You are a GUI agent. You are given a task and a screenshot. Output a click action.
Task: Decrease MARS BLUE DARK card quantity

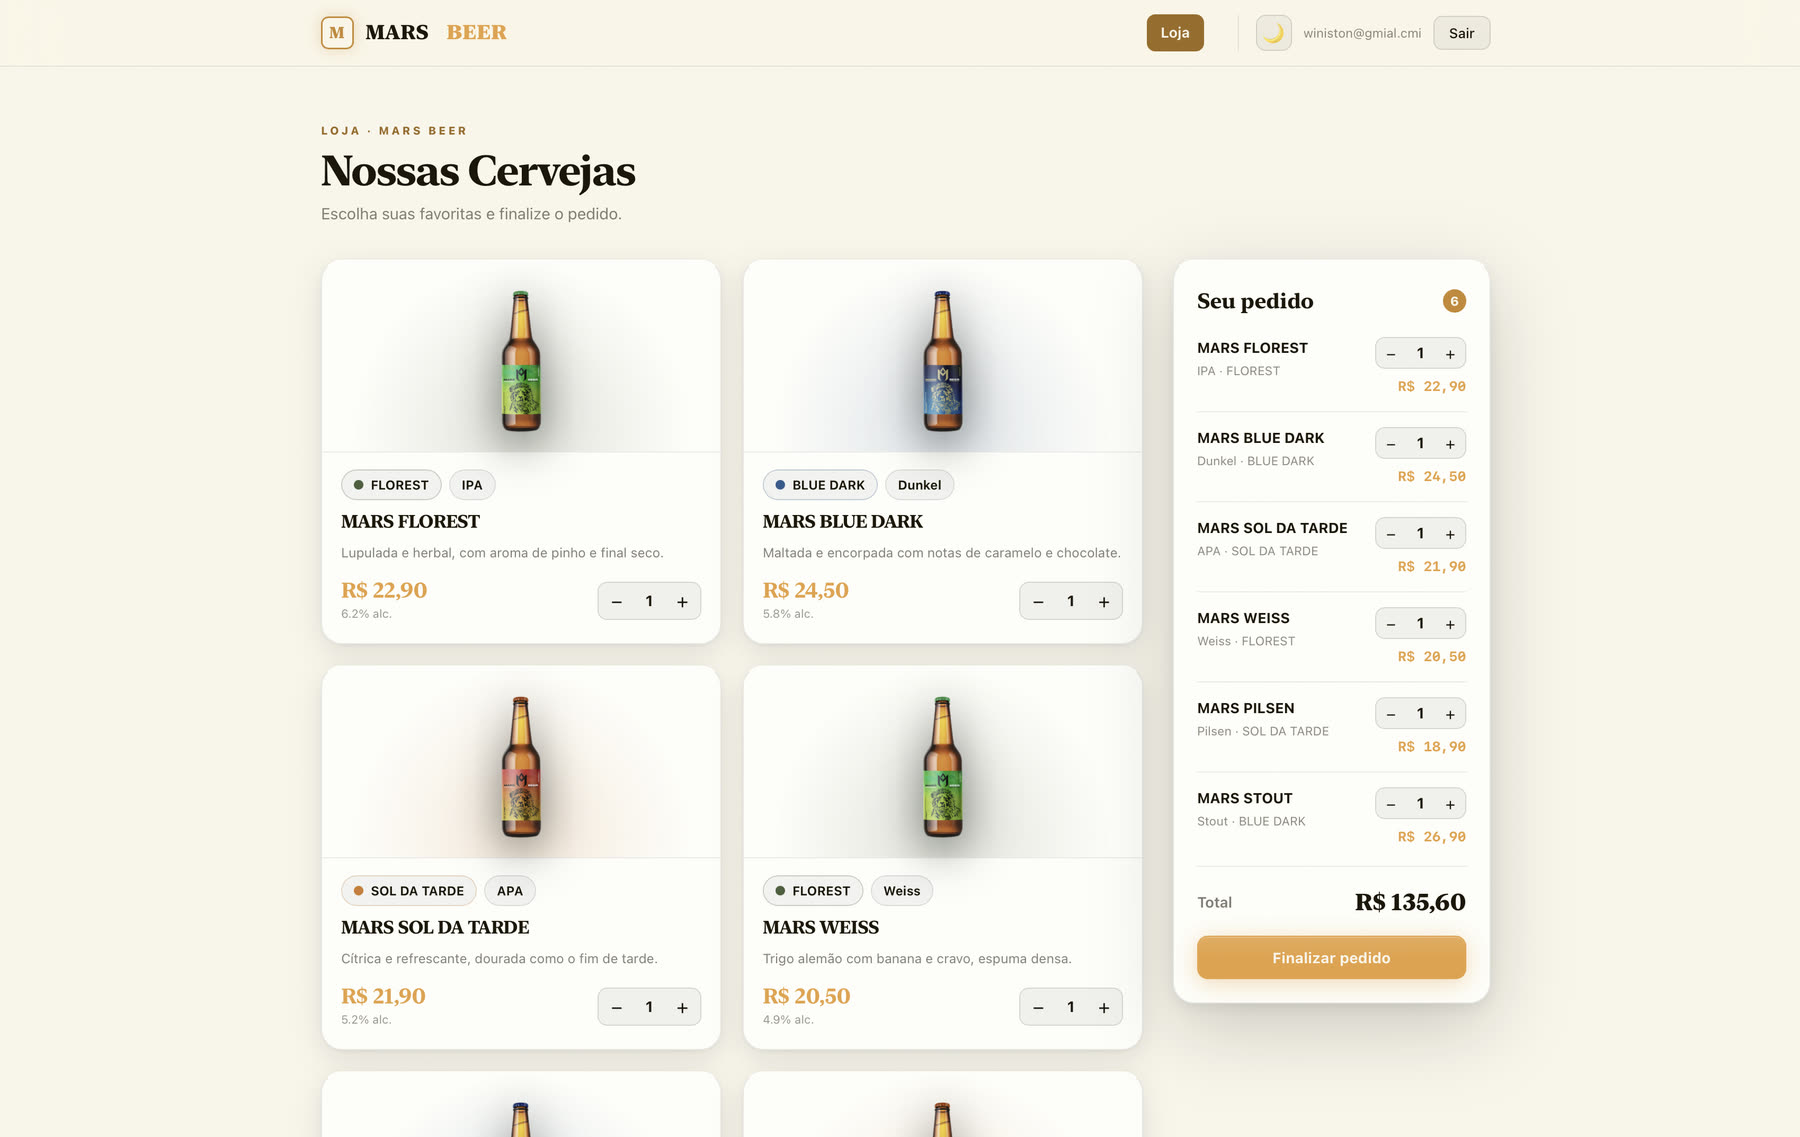(1038, 601)
